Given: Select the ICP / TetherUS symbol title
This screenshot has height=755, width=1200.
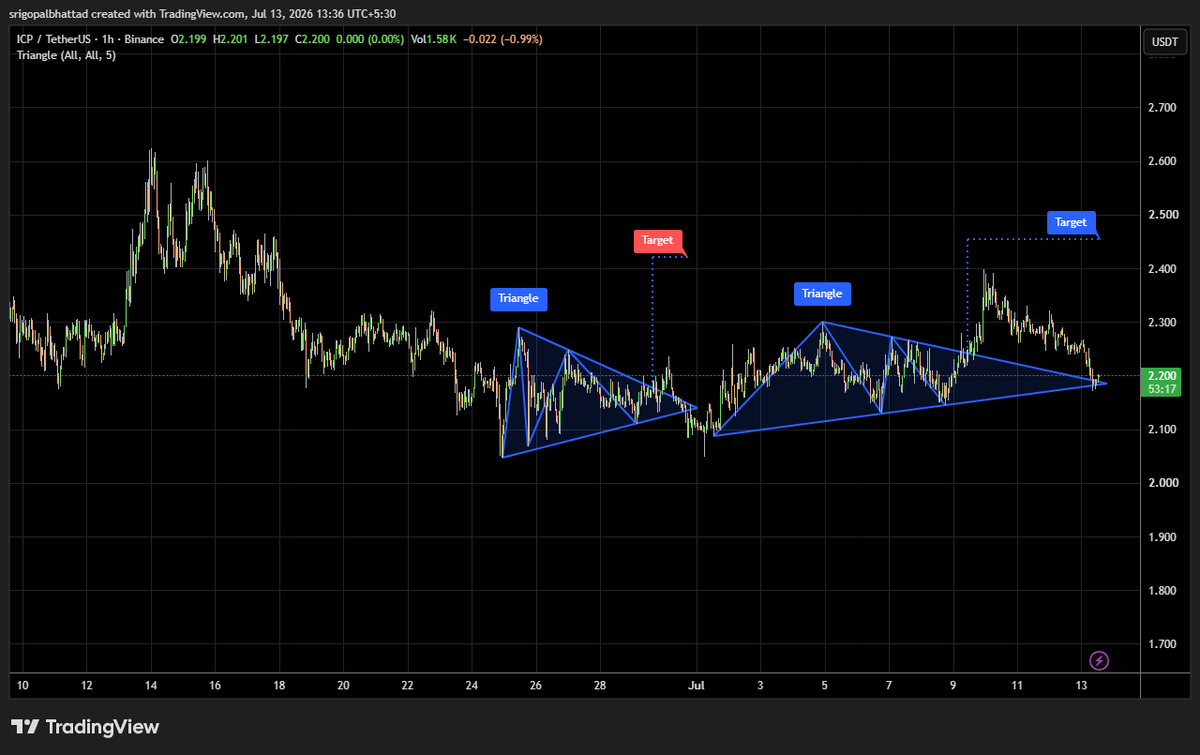Looking at the screenshot, I should pyautogui.click(x=53, y=39).
